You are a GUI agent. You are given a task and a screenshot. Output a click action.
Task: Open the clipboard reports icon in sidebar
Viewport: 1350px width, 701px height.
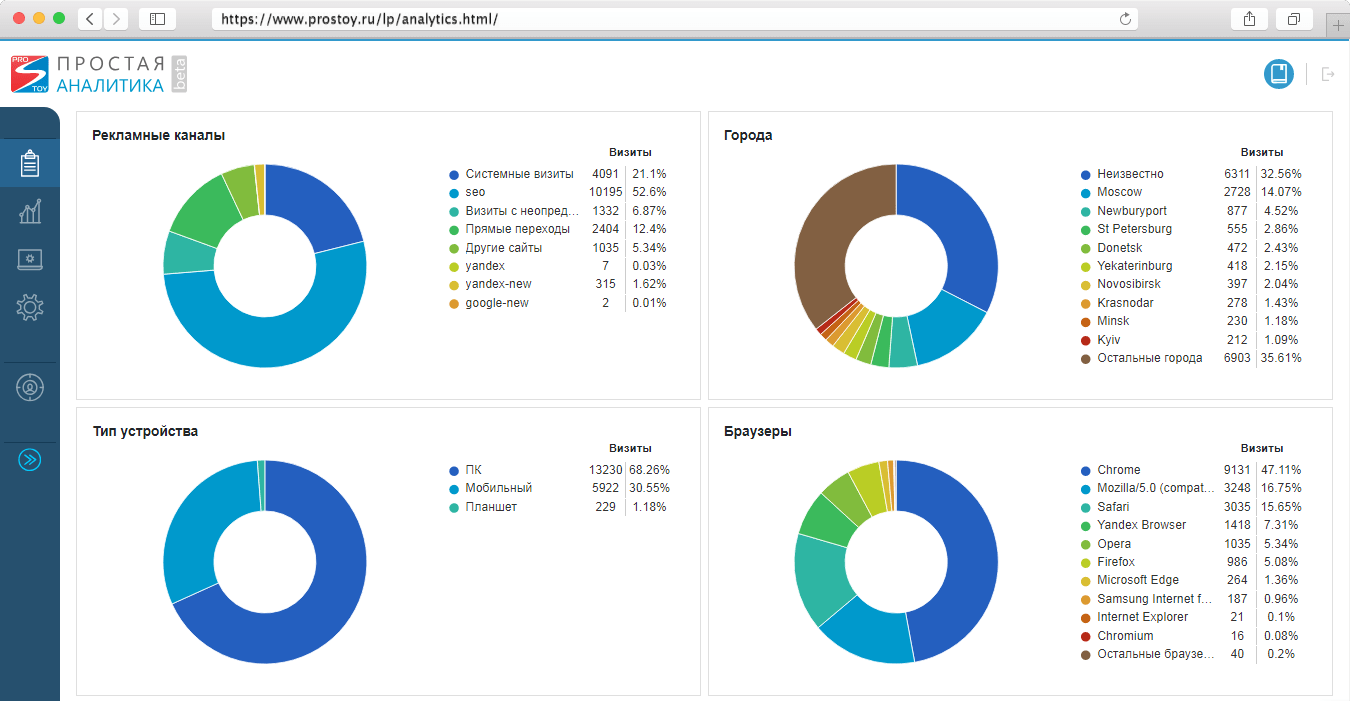tap(30, 163)
